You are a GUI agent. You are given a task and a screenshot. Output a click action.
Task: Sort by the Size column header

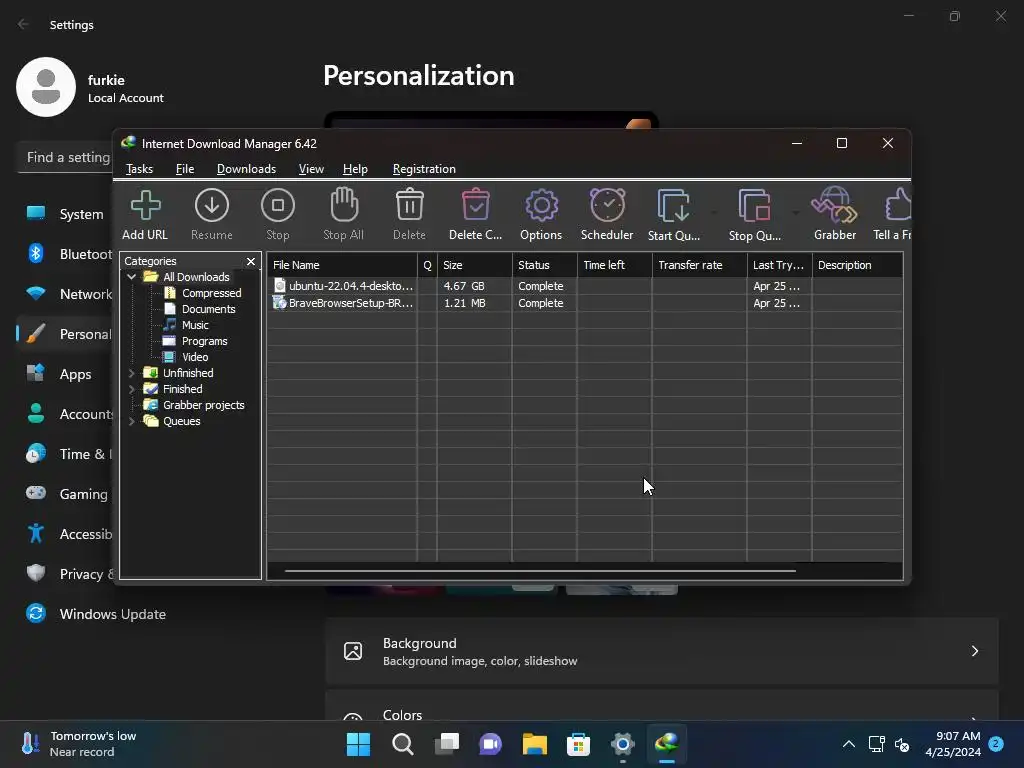475,265
